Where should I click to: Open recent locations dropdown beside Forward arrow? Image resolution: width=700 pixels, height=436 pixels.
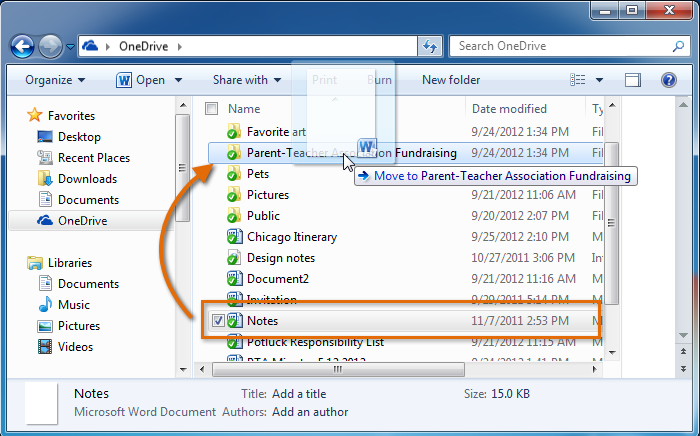click(x=70, y=46)
